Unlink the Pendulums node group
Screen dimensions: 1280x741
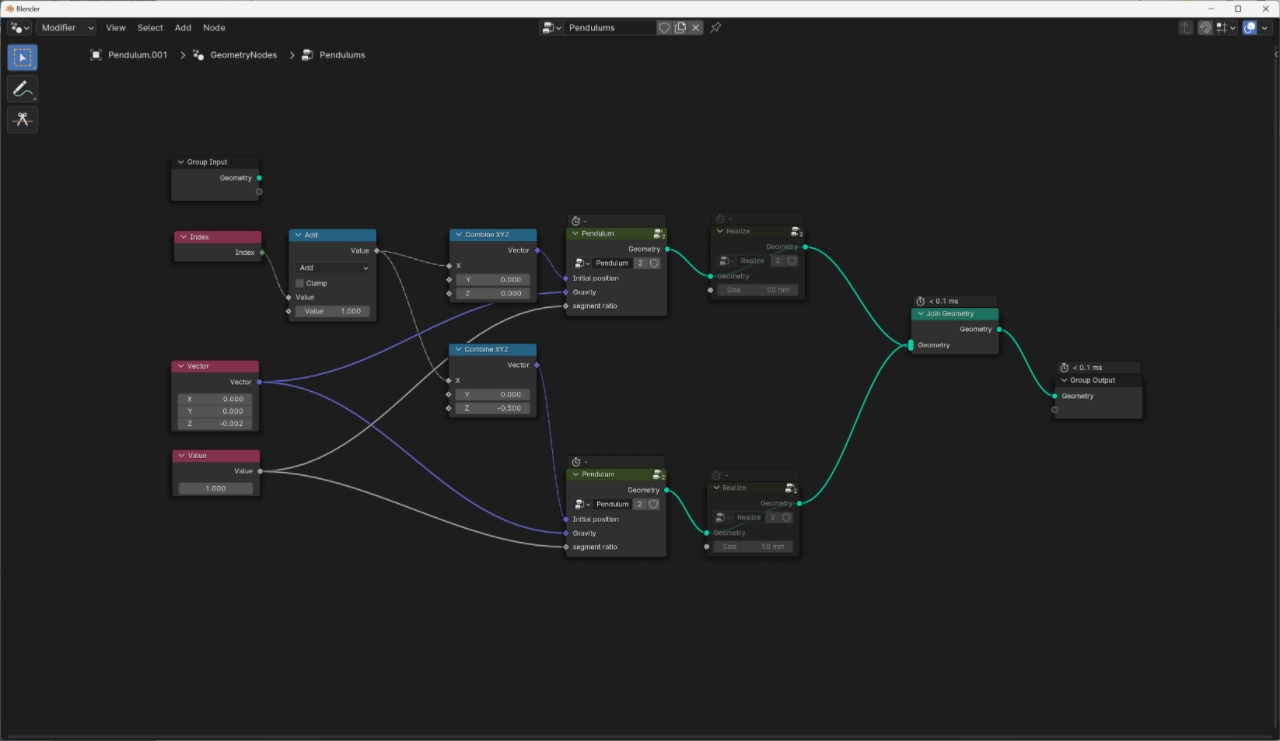pyautogui.click(x=696, y=28)
